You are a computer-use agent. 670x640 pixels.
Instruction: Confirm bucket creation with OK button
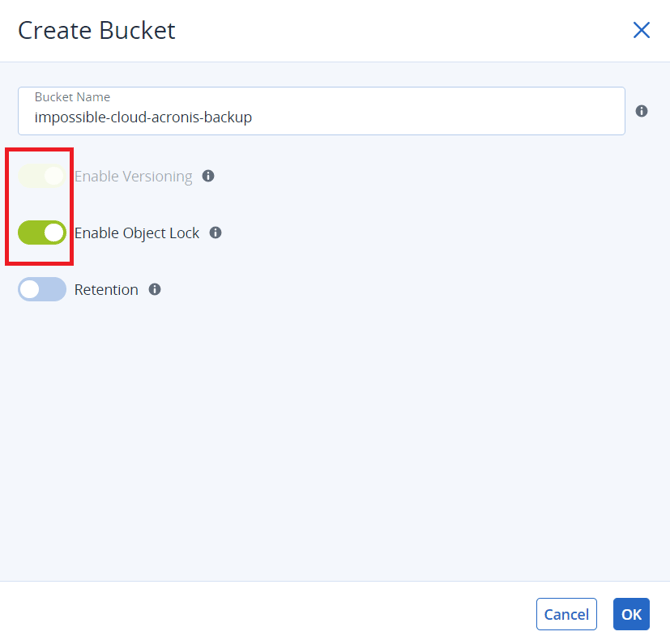coord(631,614)
